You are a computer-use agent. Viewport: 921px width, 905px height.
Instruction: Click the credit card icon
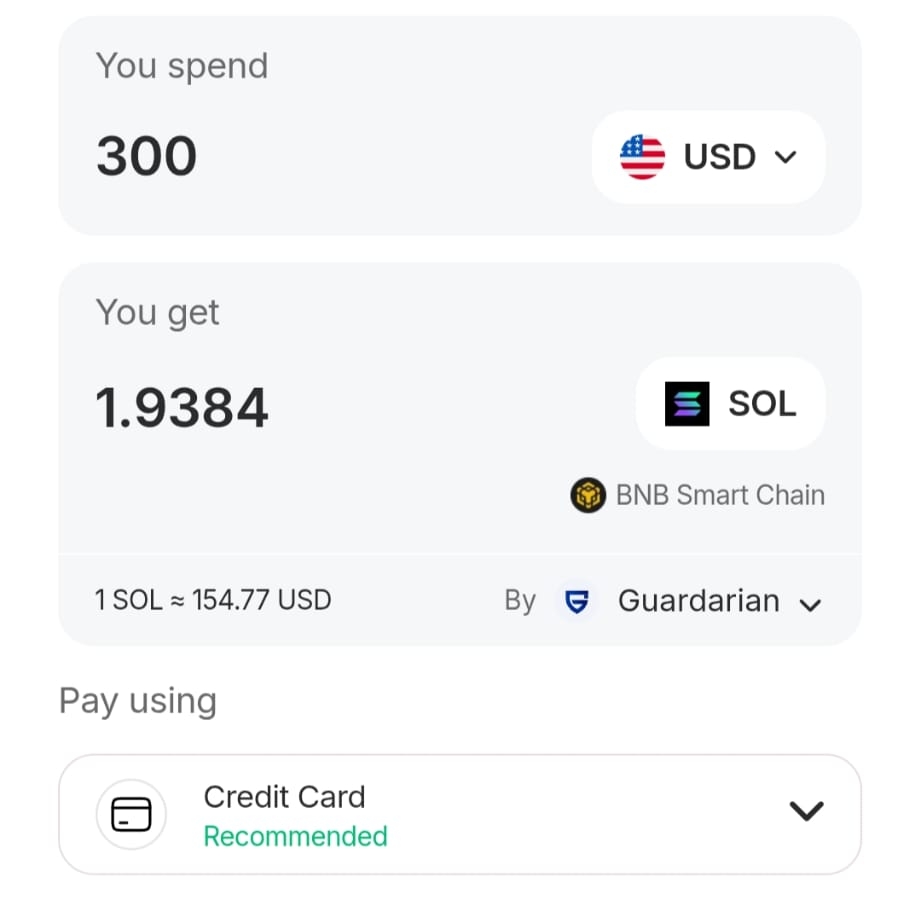click(x=131, y=814)
